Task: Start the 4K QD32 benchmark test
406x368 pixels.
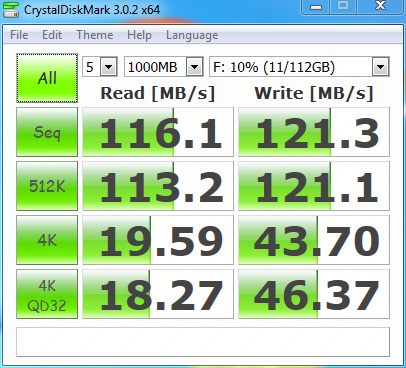Action: [47, 294]
